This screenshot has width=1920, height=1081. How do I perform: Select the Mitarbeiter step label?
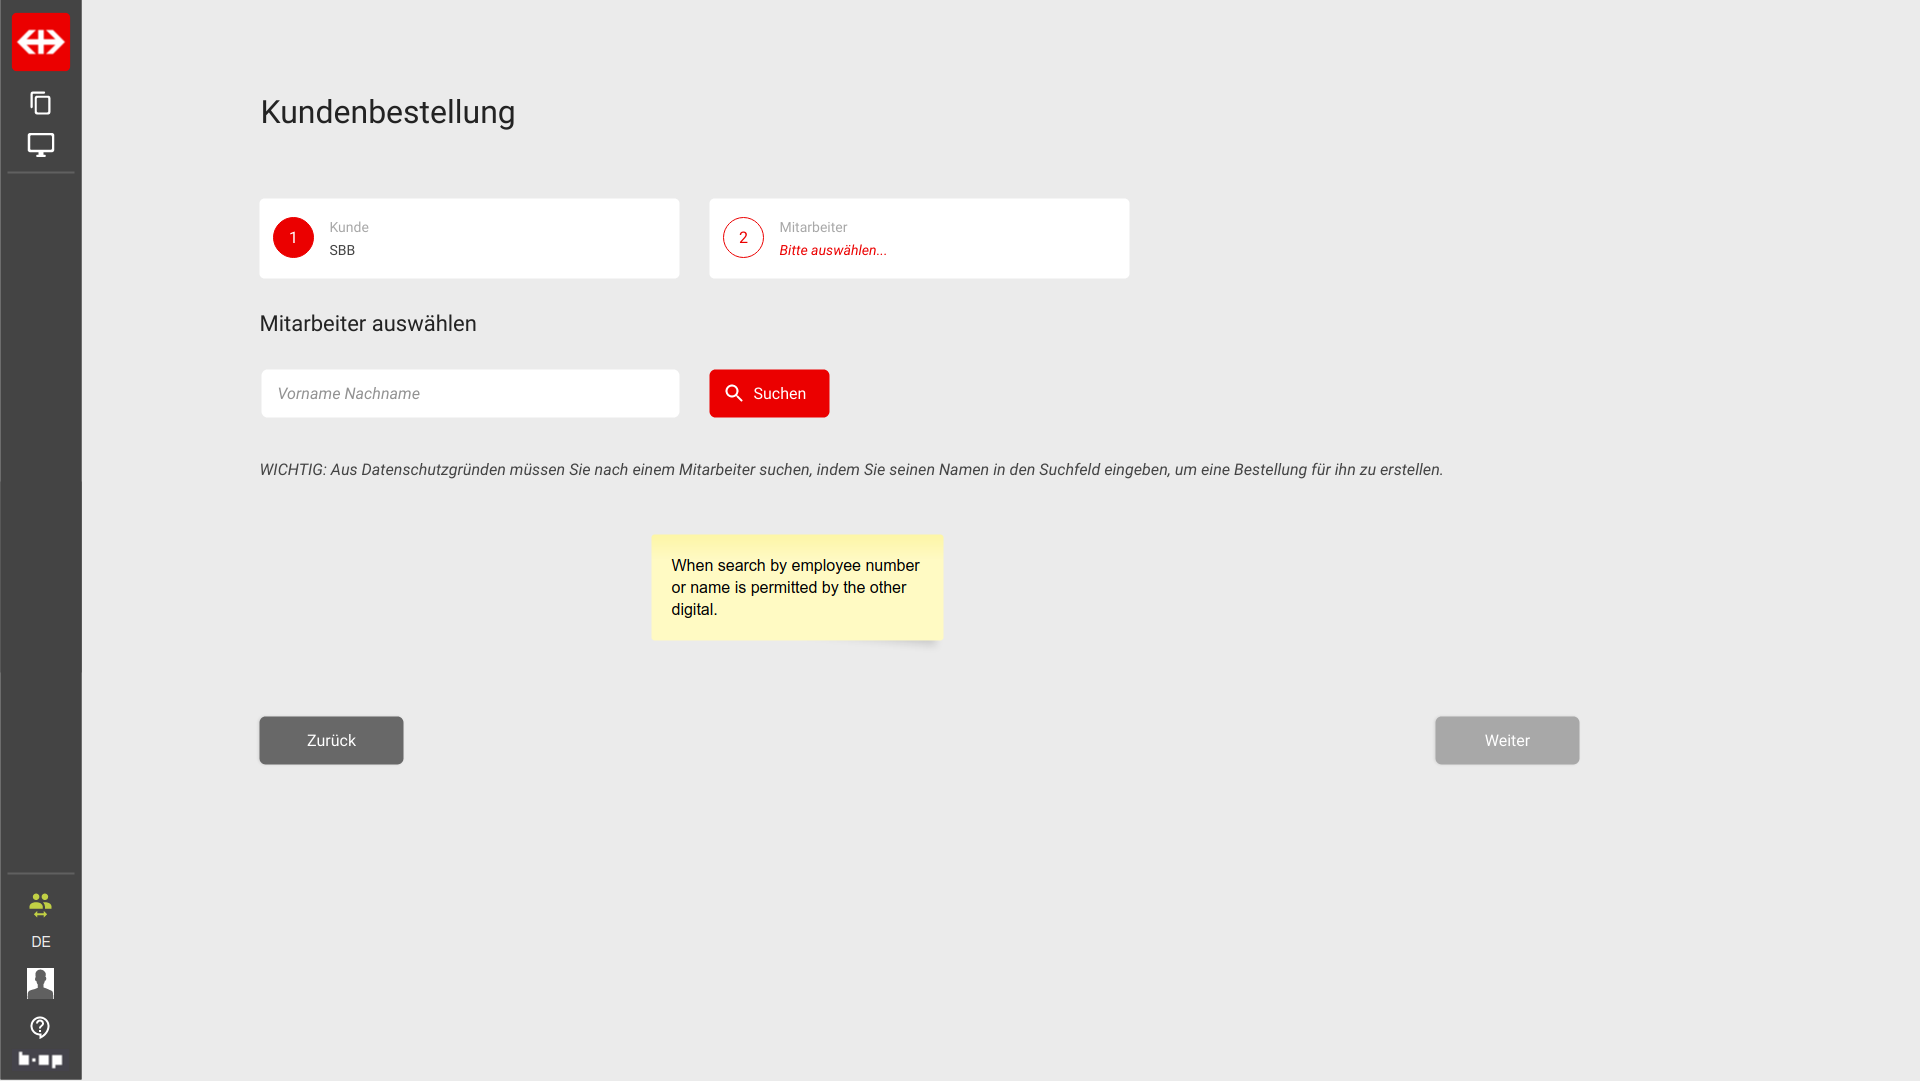[x=813, y=227]
